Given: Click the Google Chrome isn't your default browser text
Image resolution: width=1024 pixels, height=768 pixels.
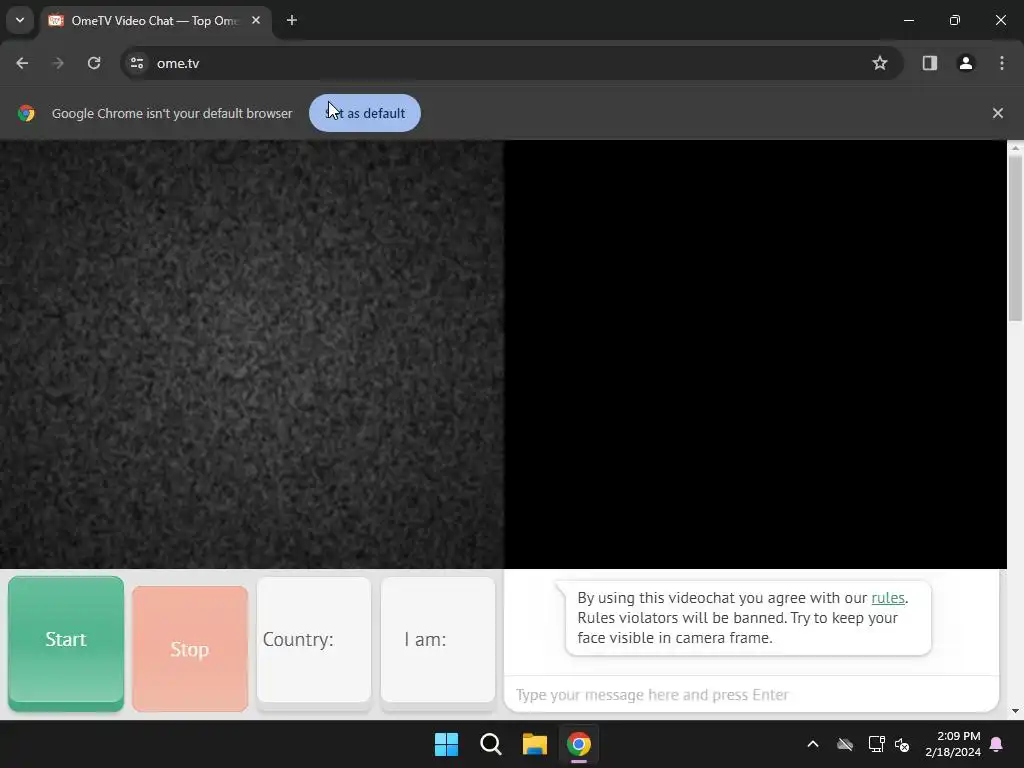Looking at the screenshot, I should click(172, 113).
